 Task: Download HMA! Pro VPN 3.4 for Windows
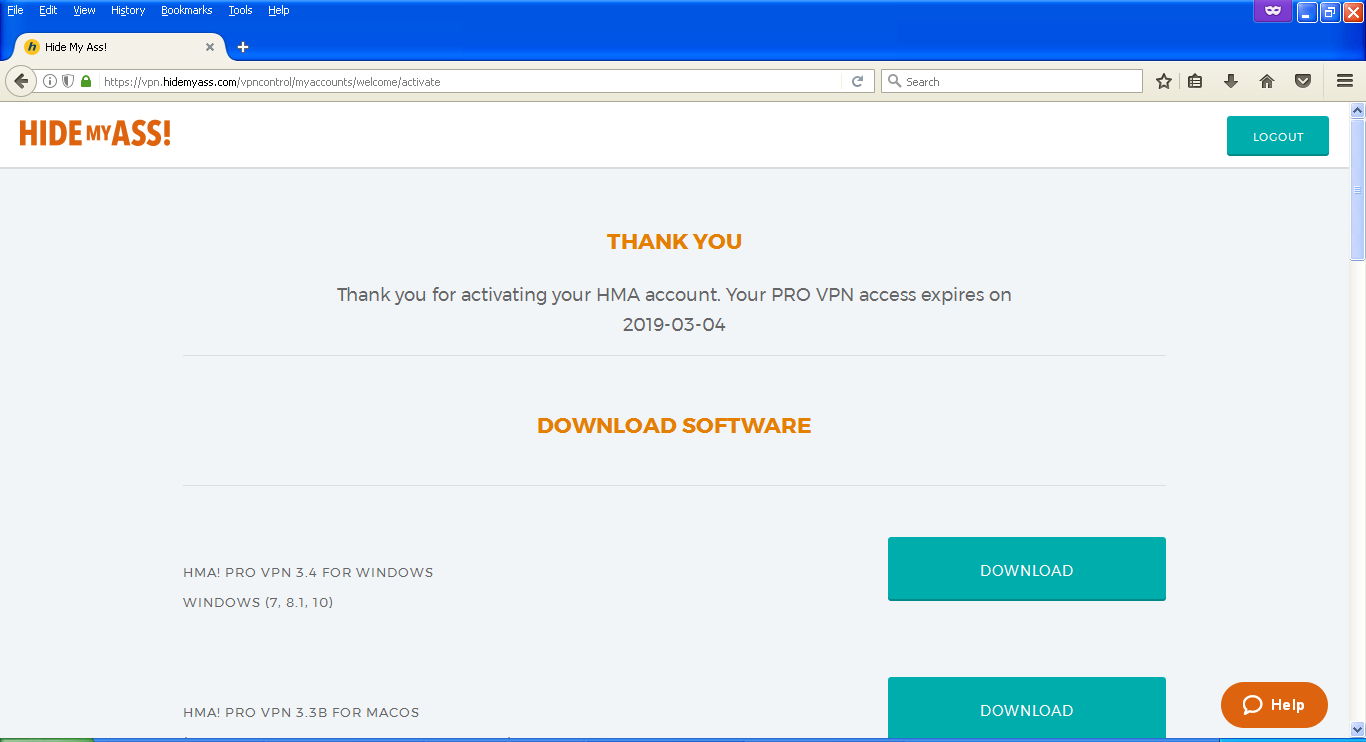pyautogui.click(x=1027, y=570)
